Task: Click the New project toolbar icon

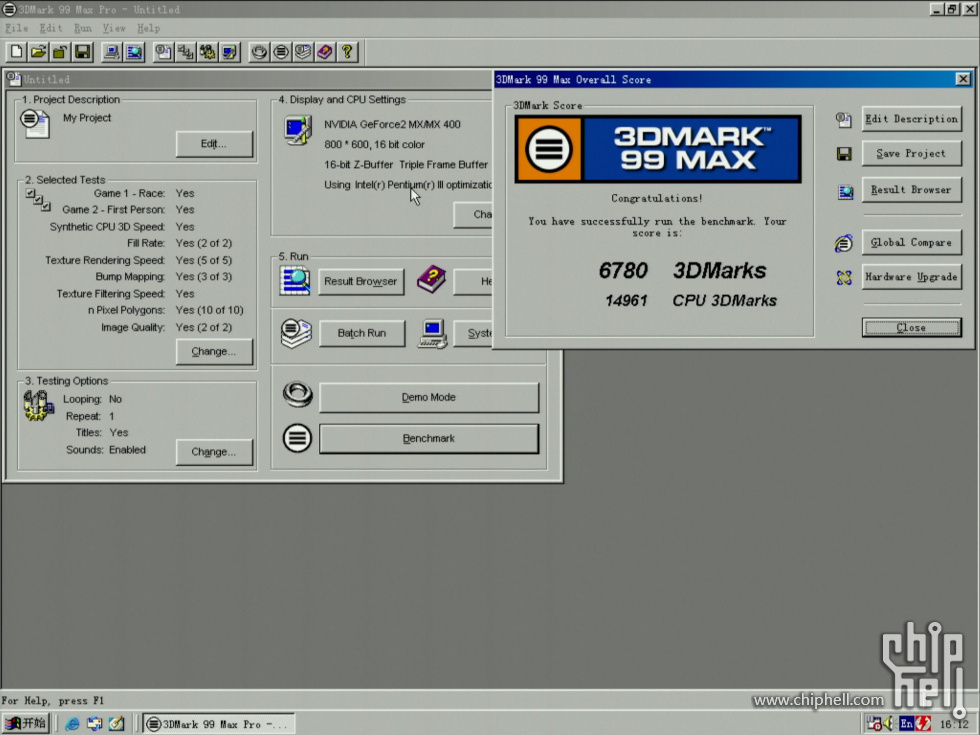Action: point(16,52)
